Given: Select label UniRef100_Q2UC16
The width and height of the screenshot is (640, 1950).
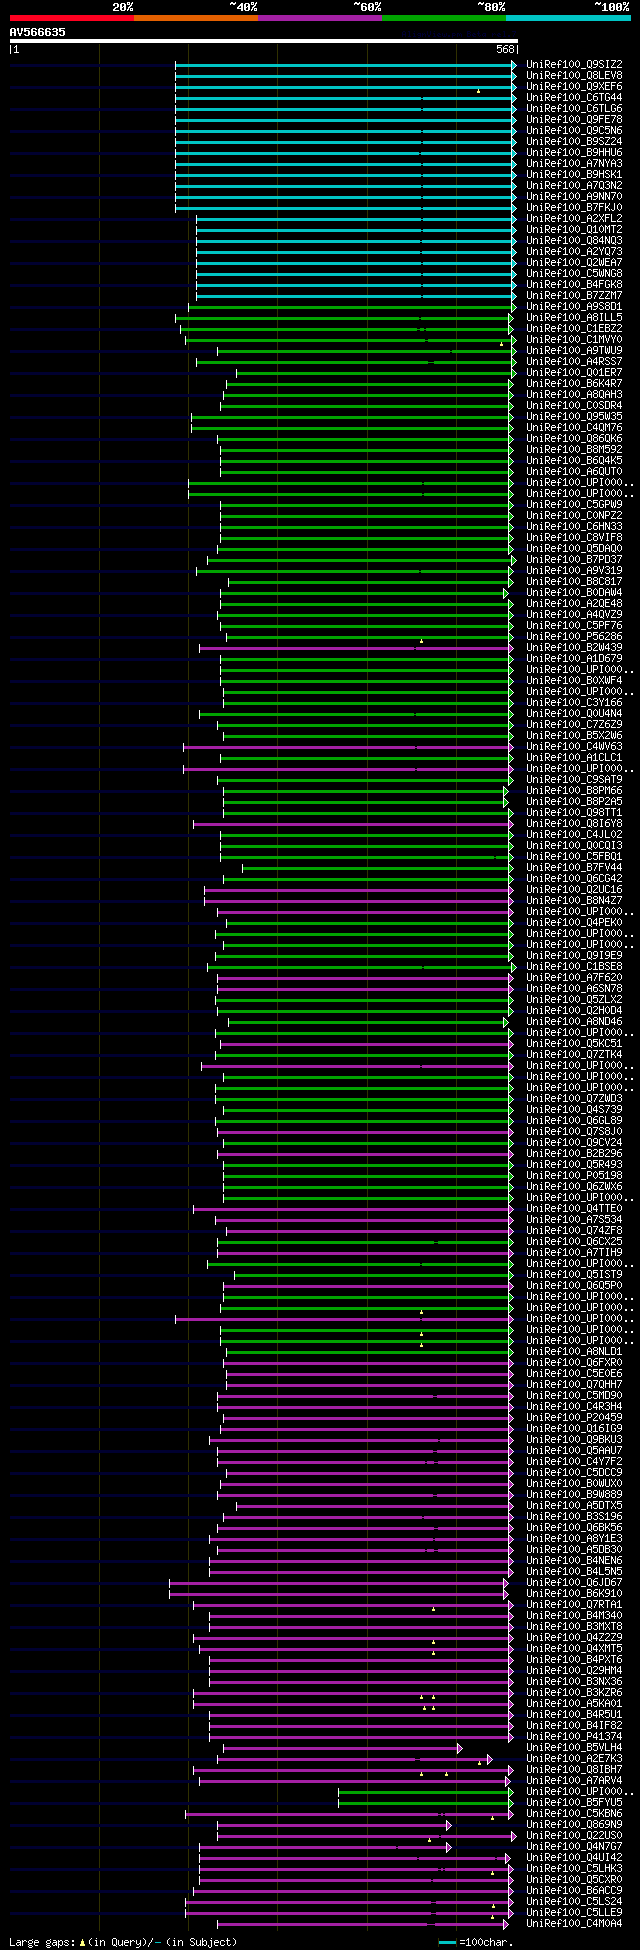Looking at the screenshot, I should point(574,890).
